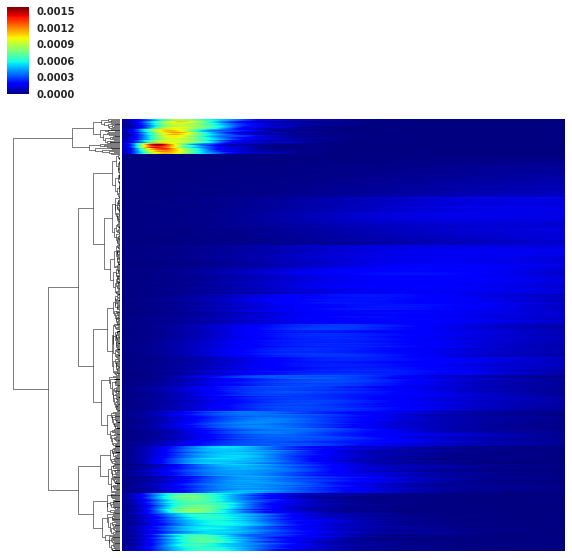Click the rainbow color scale bar
This screenshot has width=572, height=558.
(x=18, y=50)
